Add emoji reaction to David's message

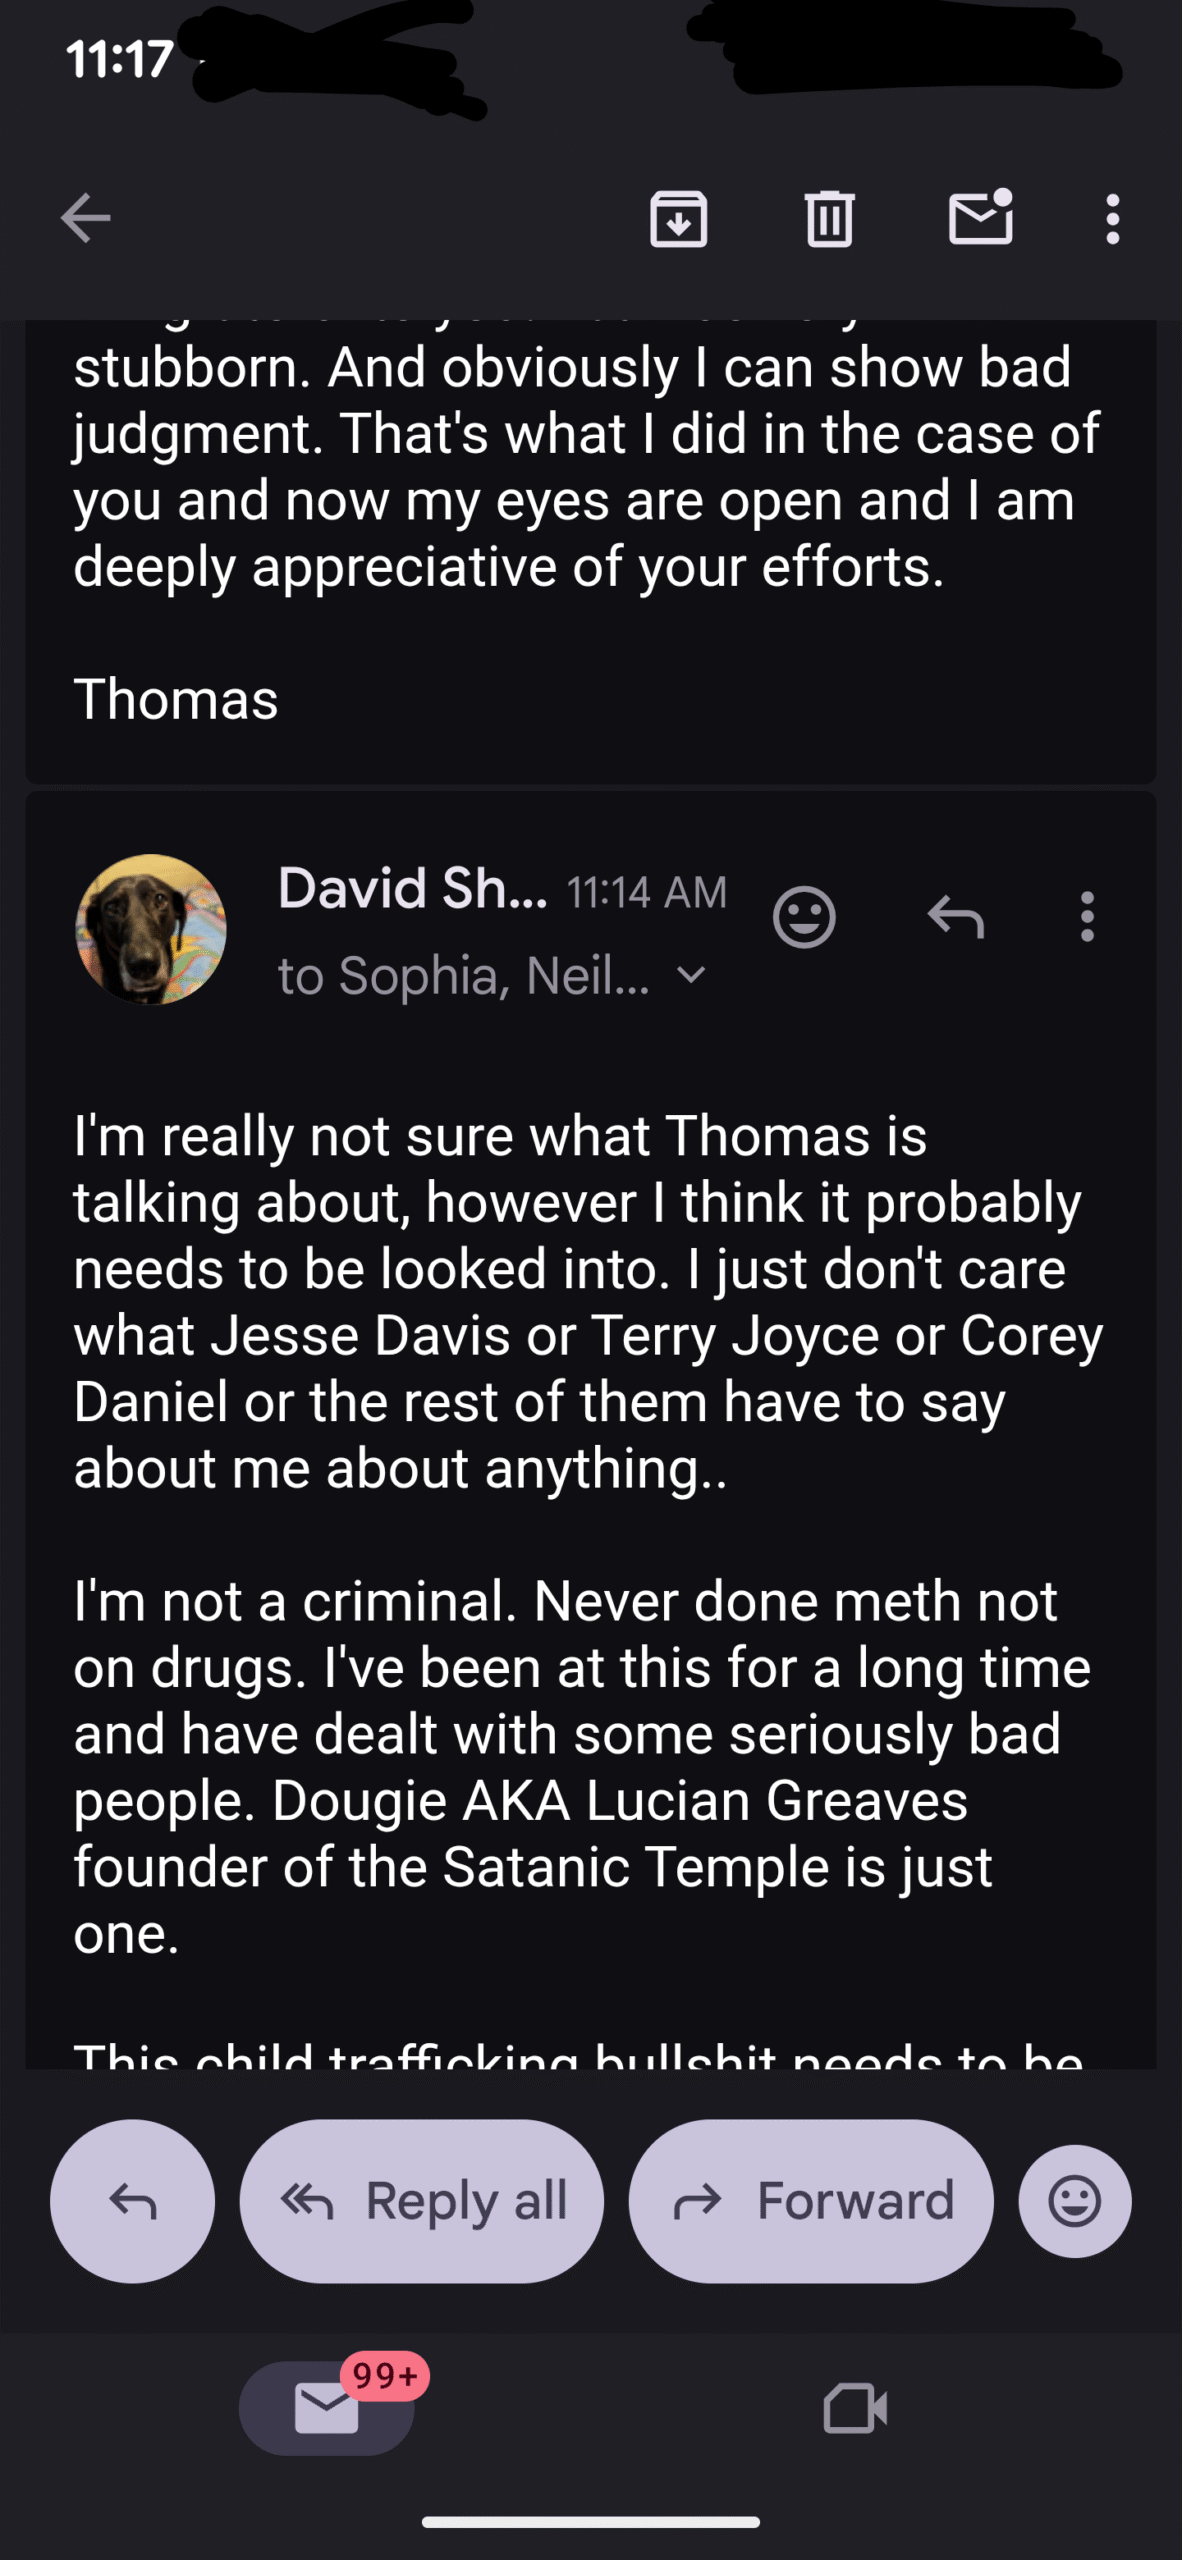pos(804,916)
